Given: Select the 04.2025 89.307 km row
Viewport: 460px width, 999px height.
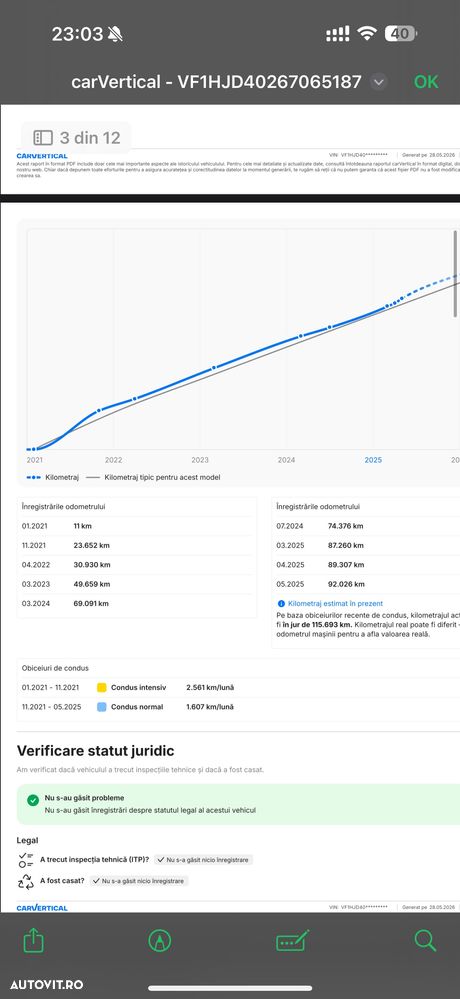Looking at the screenshot, I should pyautogui.click(x=366, y=564).
